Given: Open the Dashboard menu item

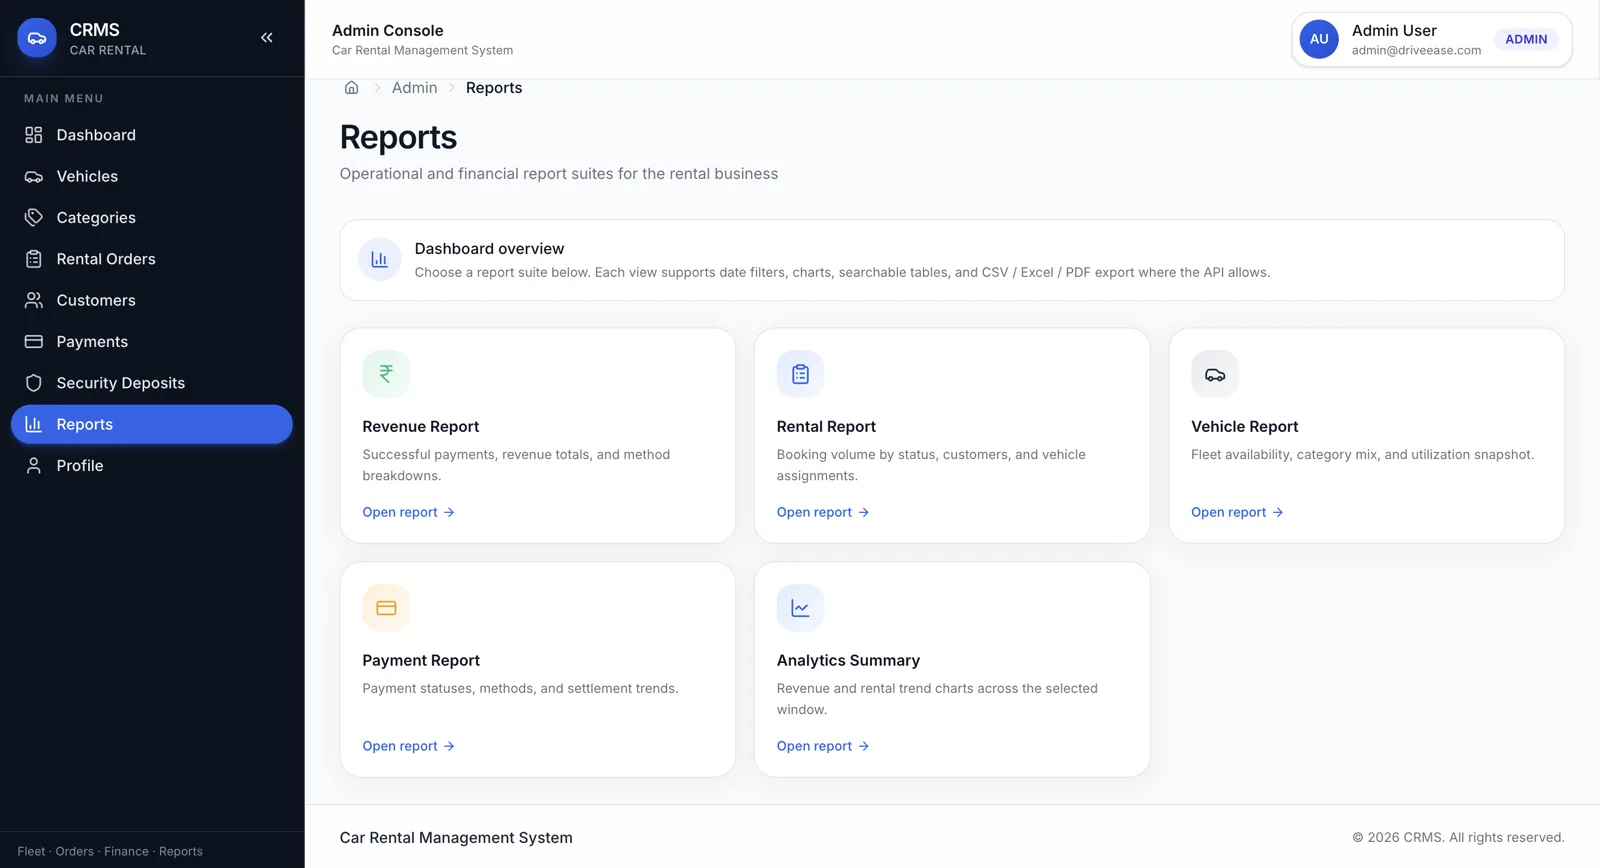Looking at the screenshot, I should 152,135.
